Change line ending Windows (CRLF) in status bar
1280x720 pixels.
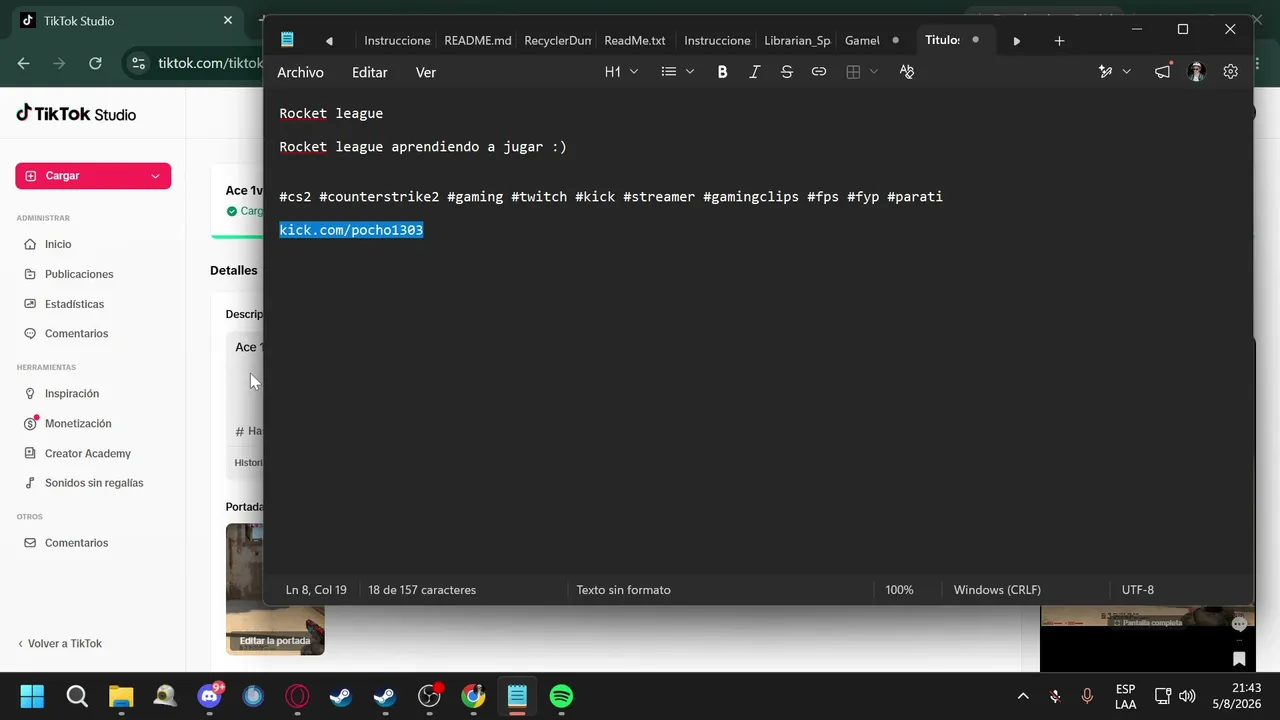(997, 590)
